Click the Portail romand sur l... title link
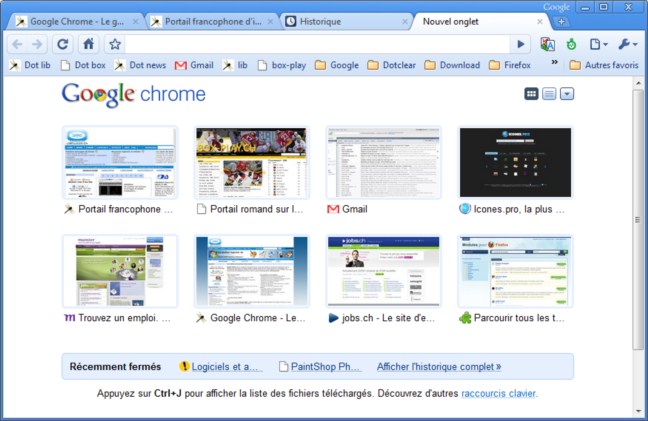Viewport: 648px width, 421px height. 257,209
